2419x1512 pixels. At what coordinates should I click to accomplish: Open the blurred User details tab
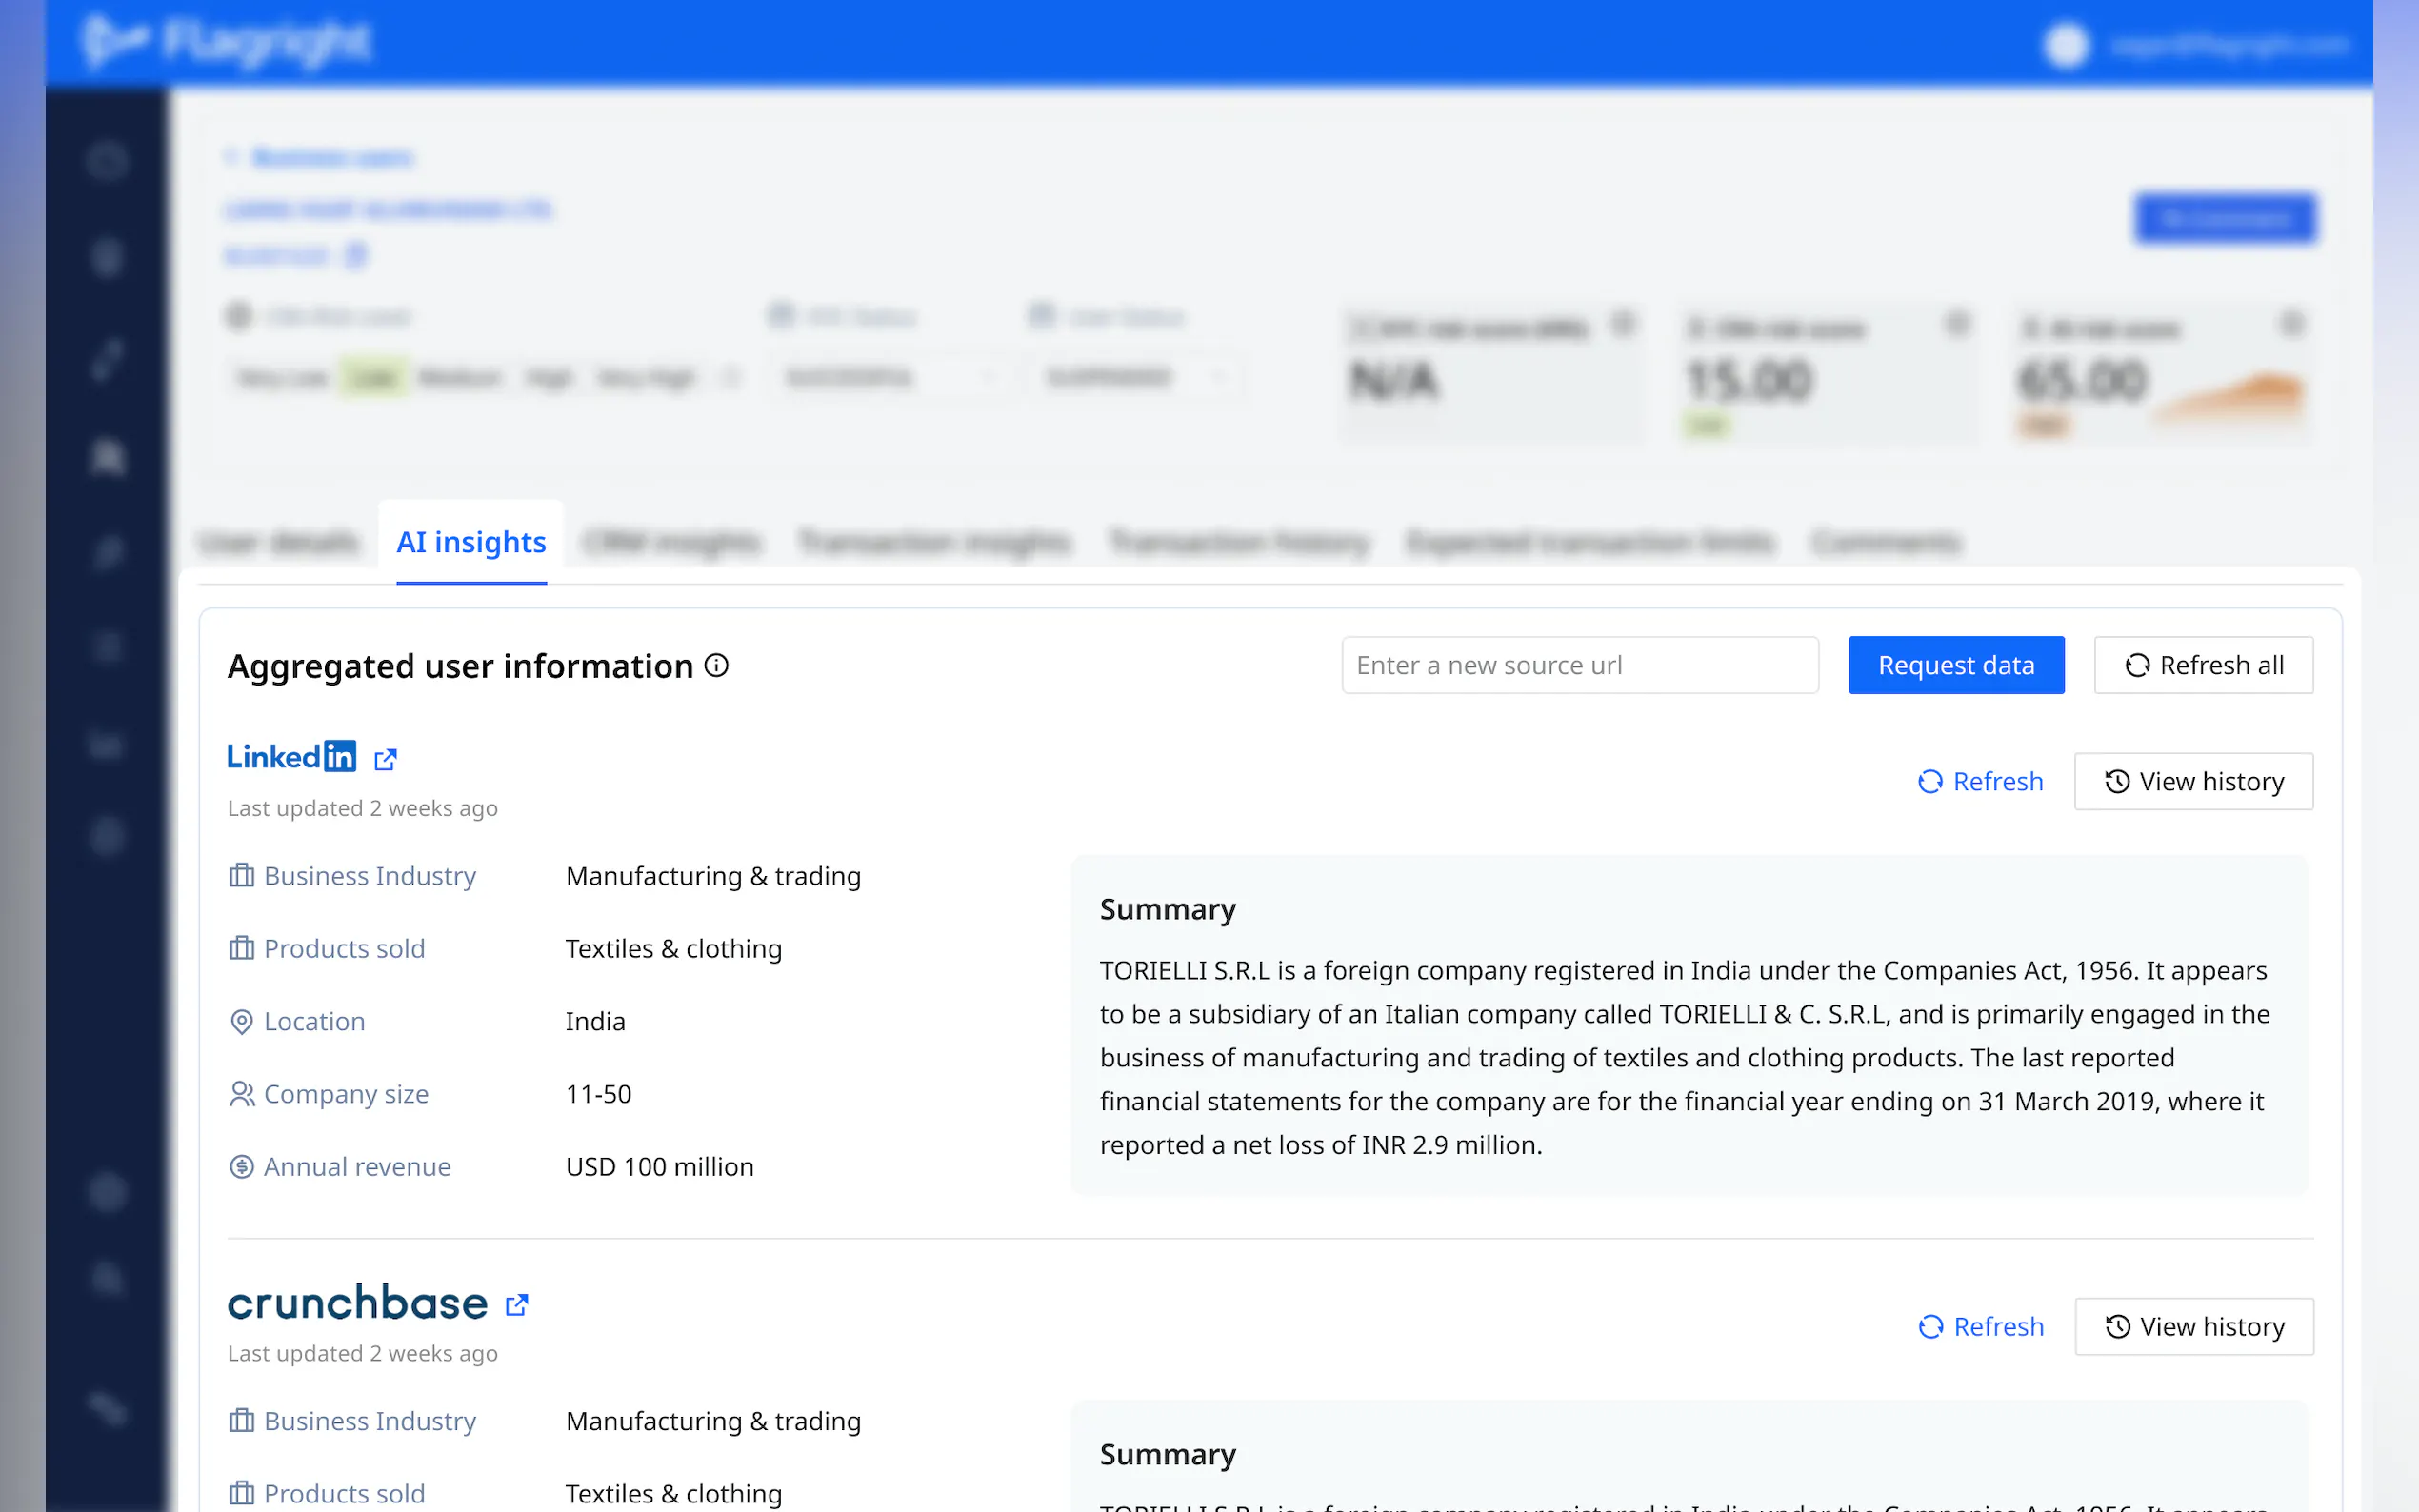279,543
